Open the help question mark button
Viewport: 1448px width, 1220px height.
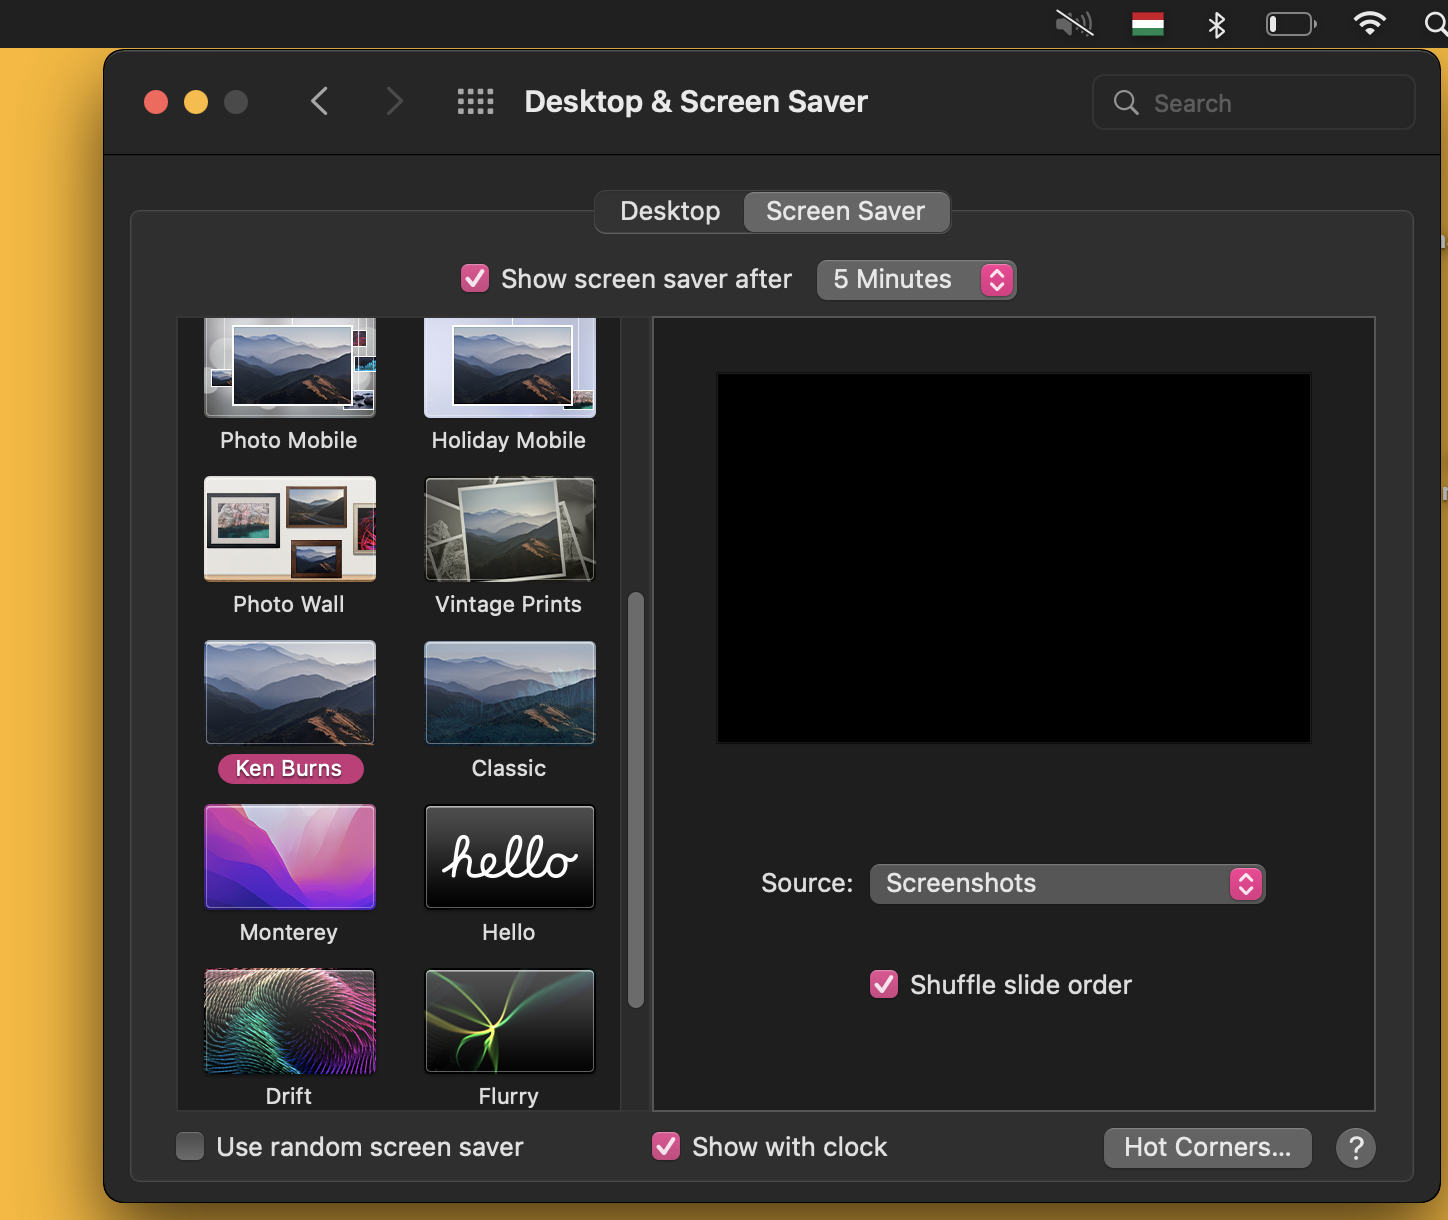point(1355,1148)
